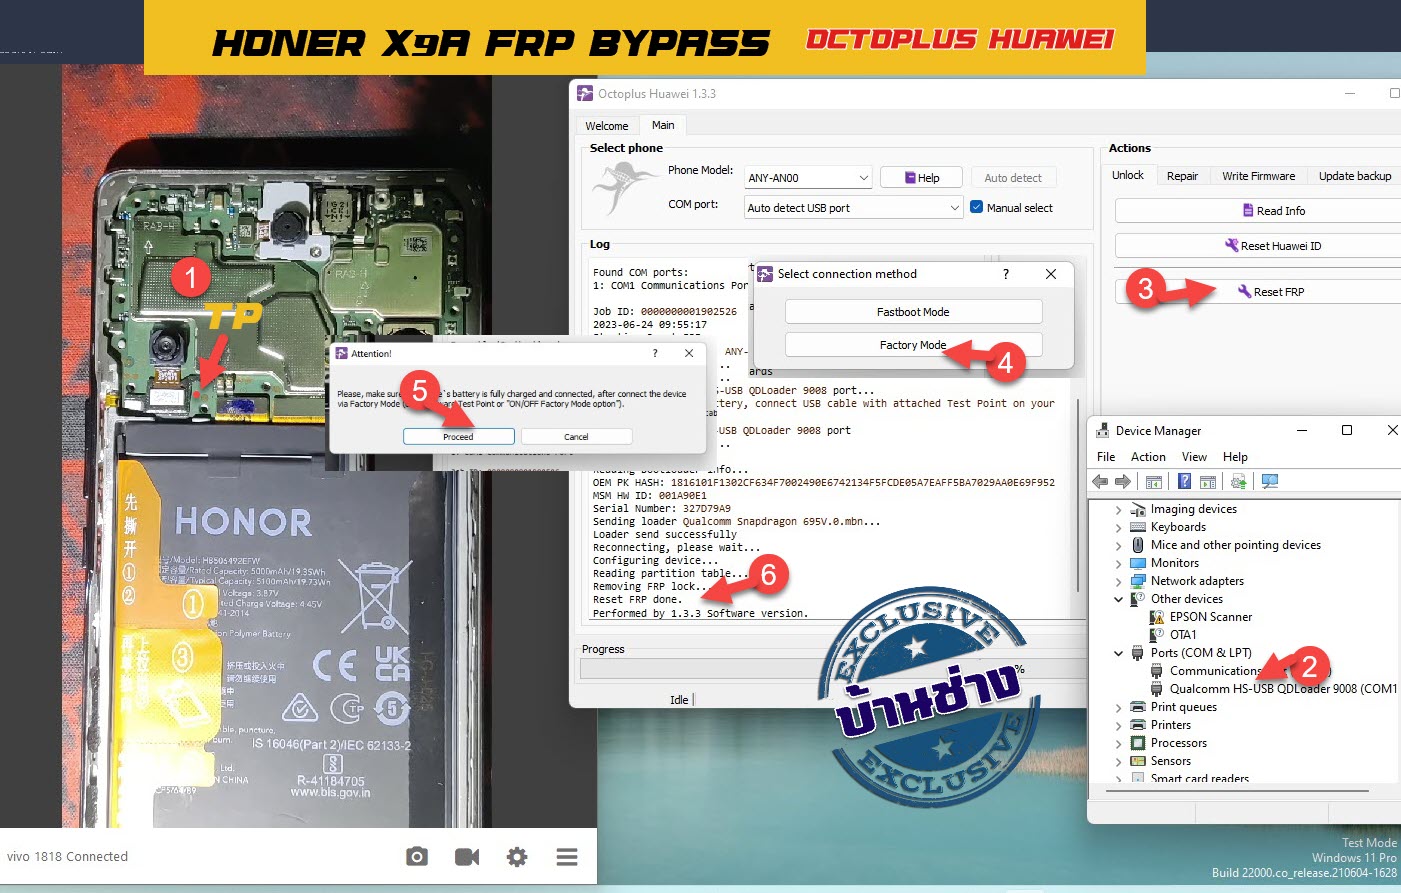Click blue Help icon in Device Manager

1184,481
